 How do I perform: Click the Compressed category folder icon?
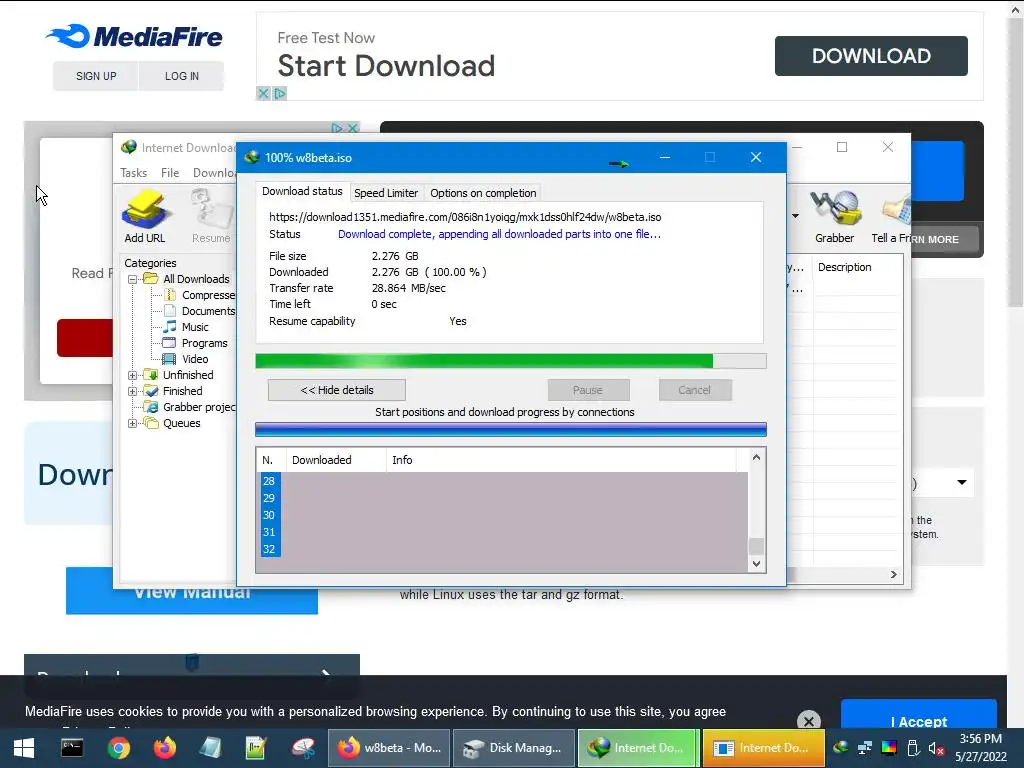pos(170,295)
